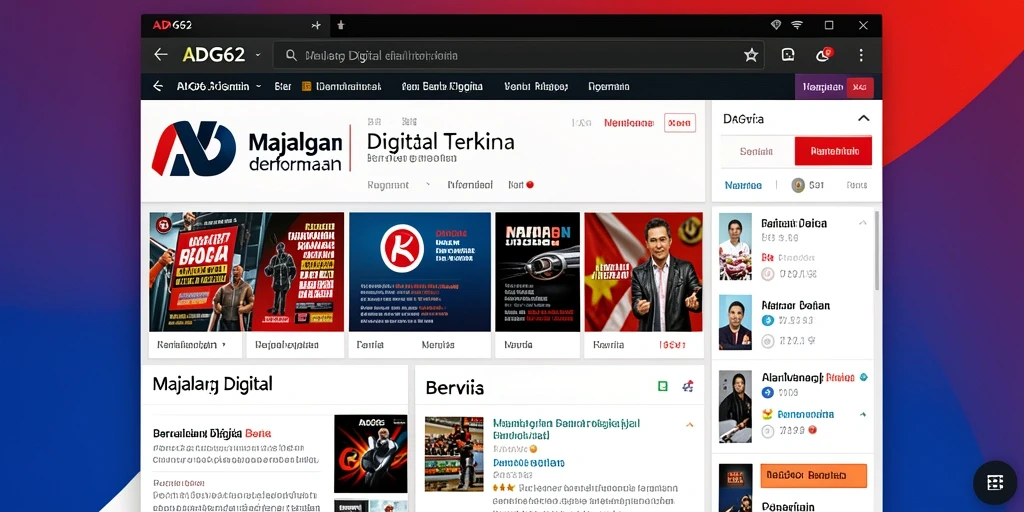Click the back arrow beside ADG62
Screen dimensions: 1024x512
(161, 55)
